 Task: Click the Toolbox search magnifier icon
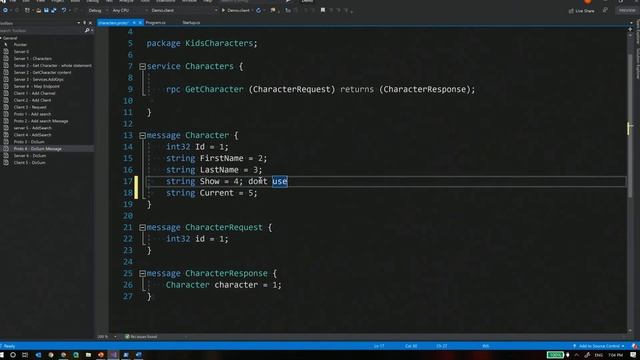tap(87, 30)
